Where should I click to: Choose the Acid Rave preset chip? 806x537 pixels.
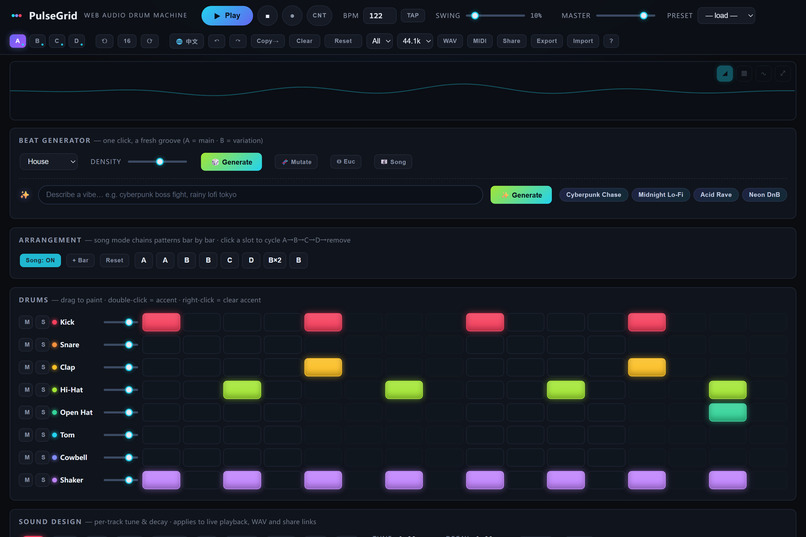click(716, 195)
